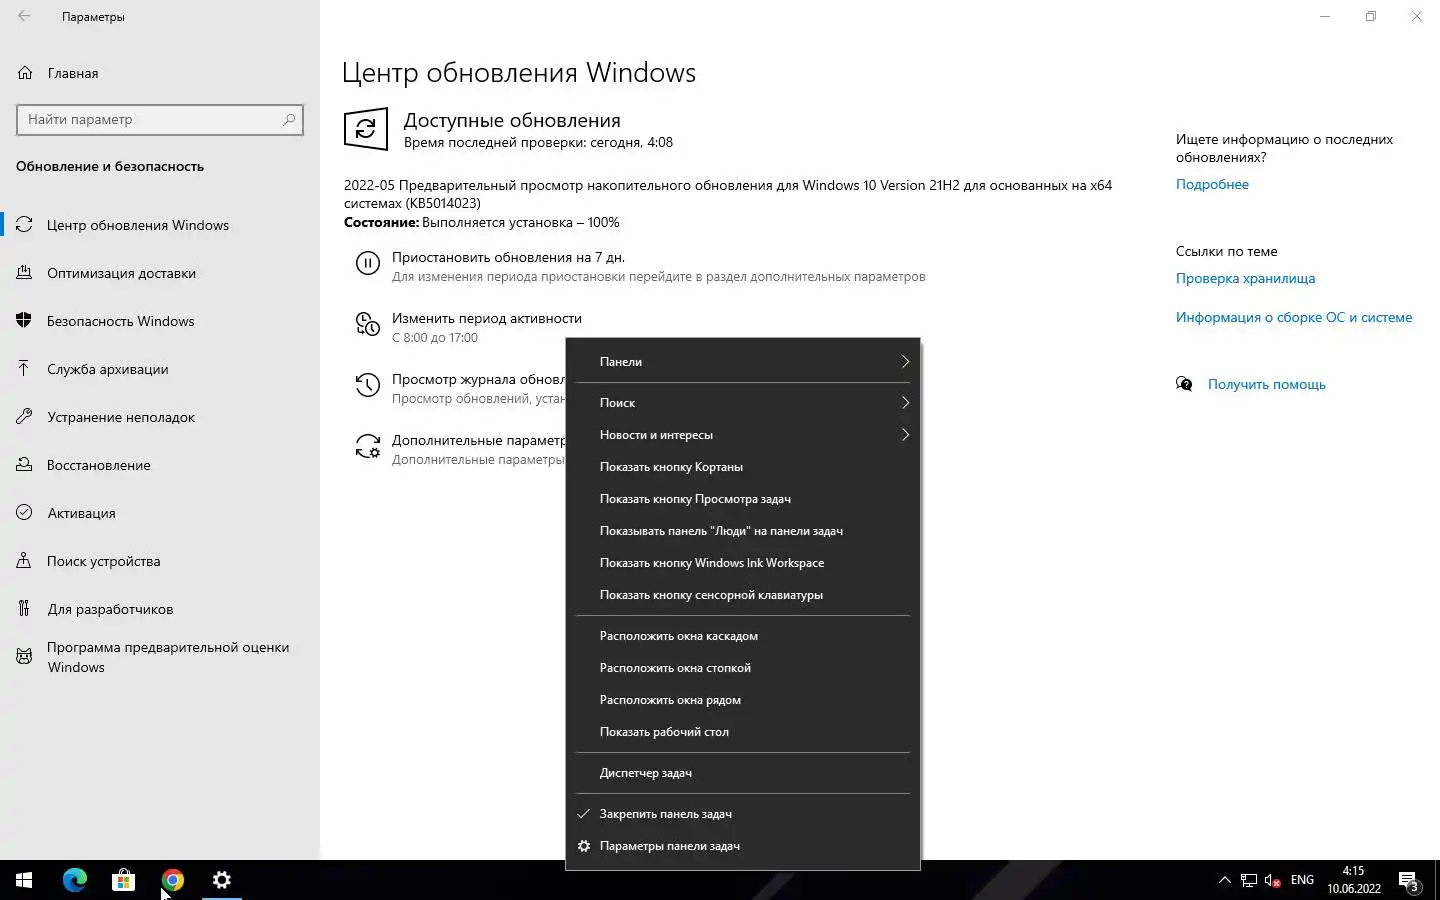The image size is (1440, 900).
Task: Open Для разработчиков section
Action: pos(160,609)
